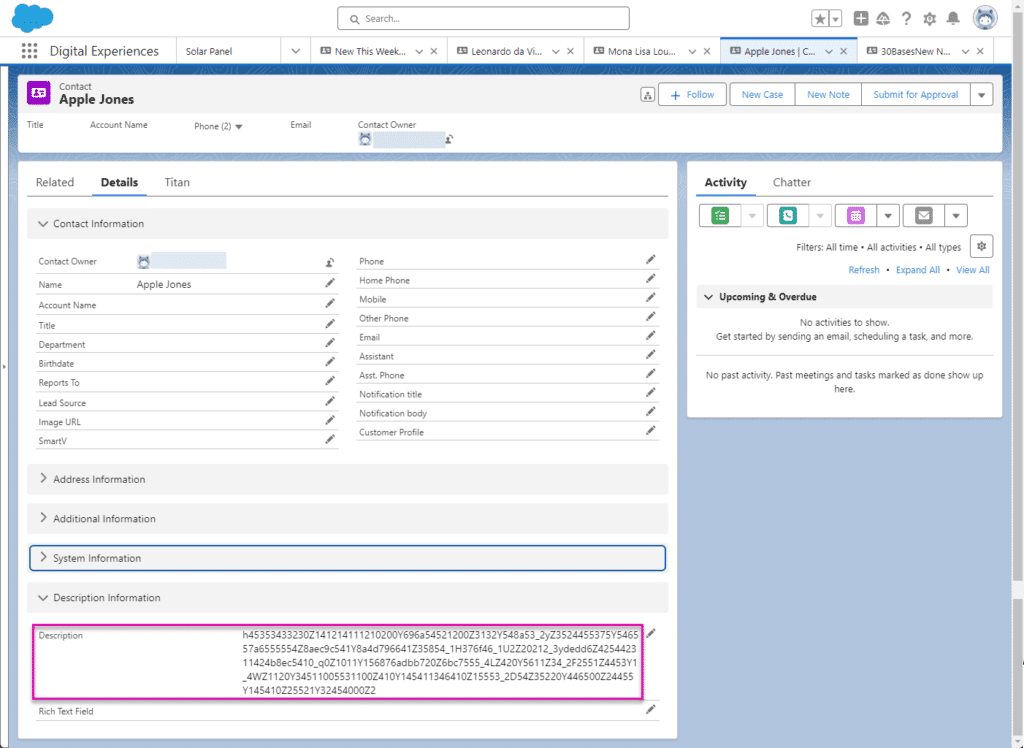The image size is (1024, 748).
Task: Edit the Description field via pencil icon
Action: (651, 633)
